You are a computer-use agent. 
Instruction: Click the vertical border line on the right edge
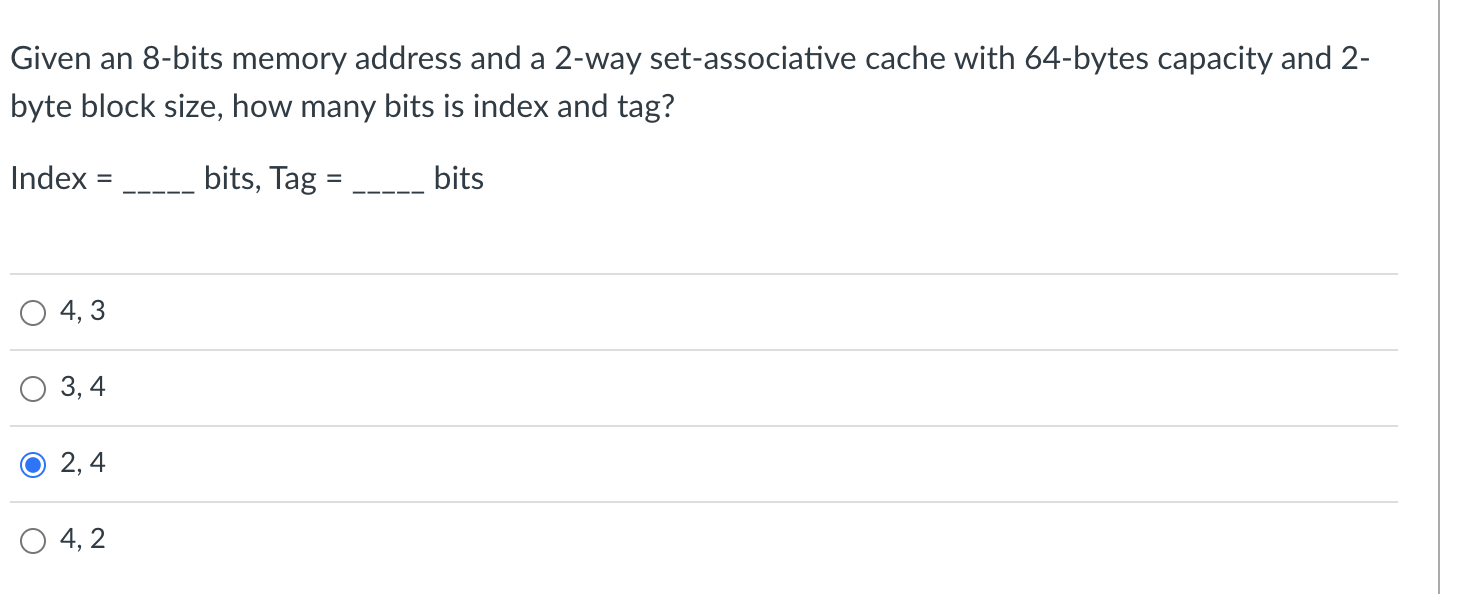1439,297
